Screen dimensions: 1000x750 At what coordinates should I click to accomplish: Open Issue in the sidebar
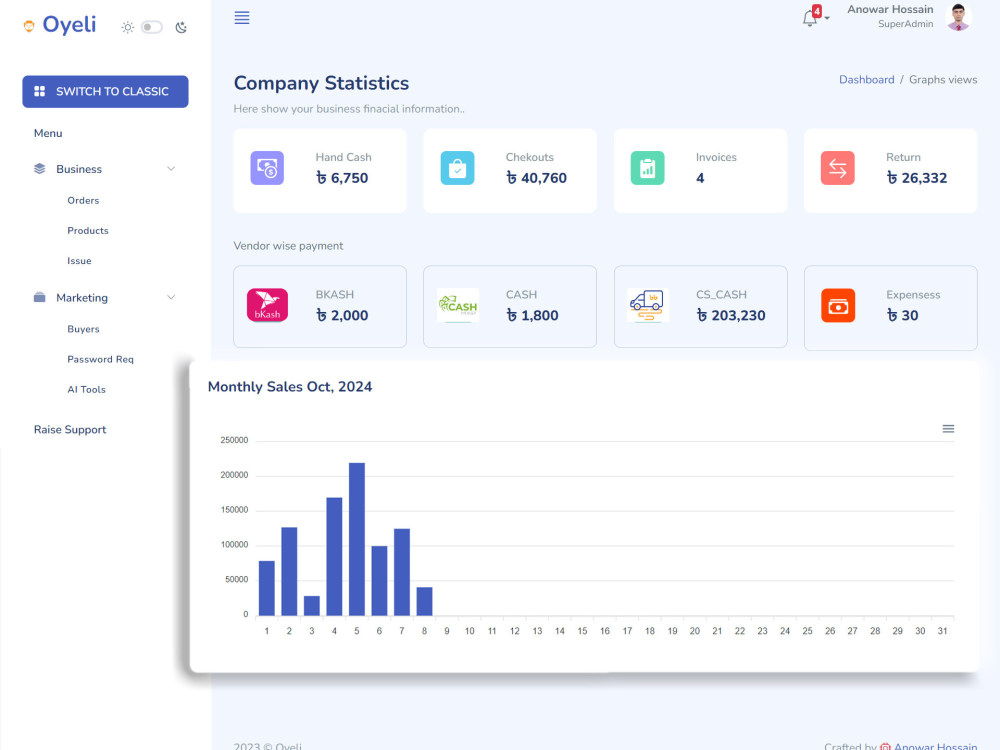[80, 261]
